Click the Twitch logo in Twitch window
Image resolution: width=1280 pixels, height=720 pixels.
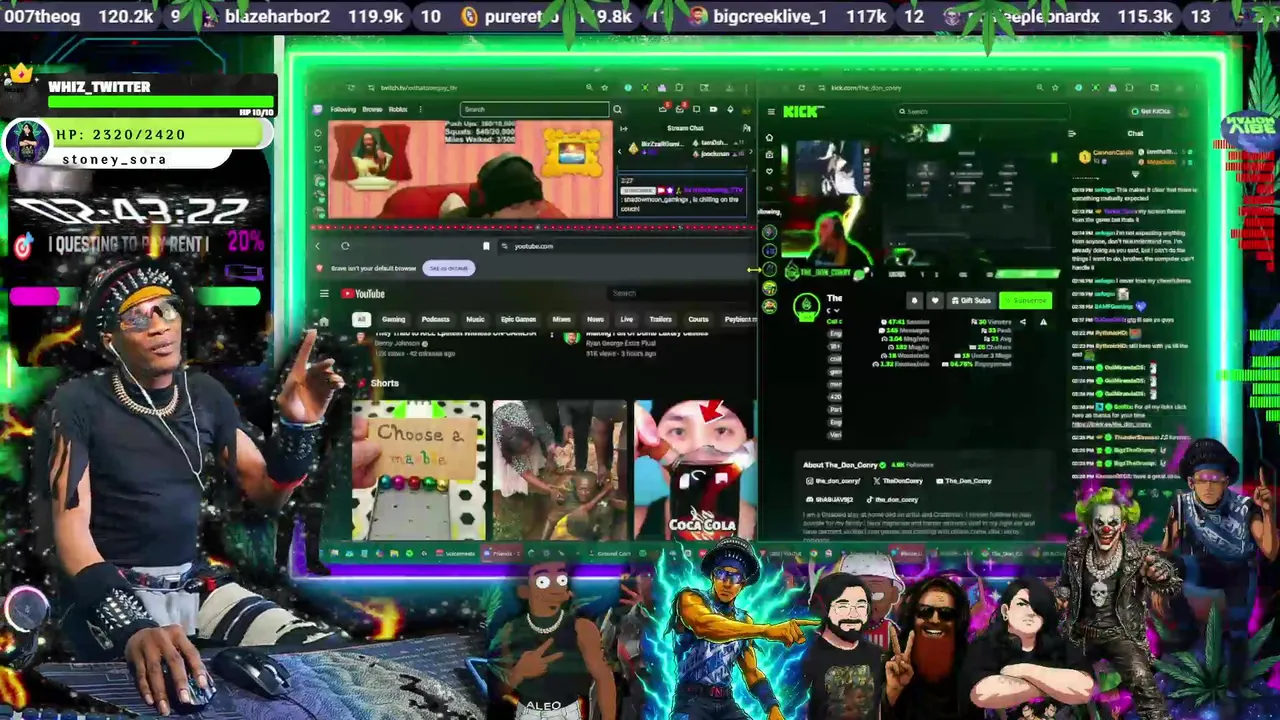pyautogui.click(x=317, y=109)
